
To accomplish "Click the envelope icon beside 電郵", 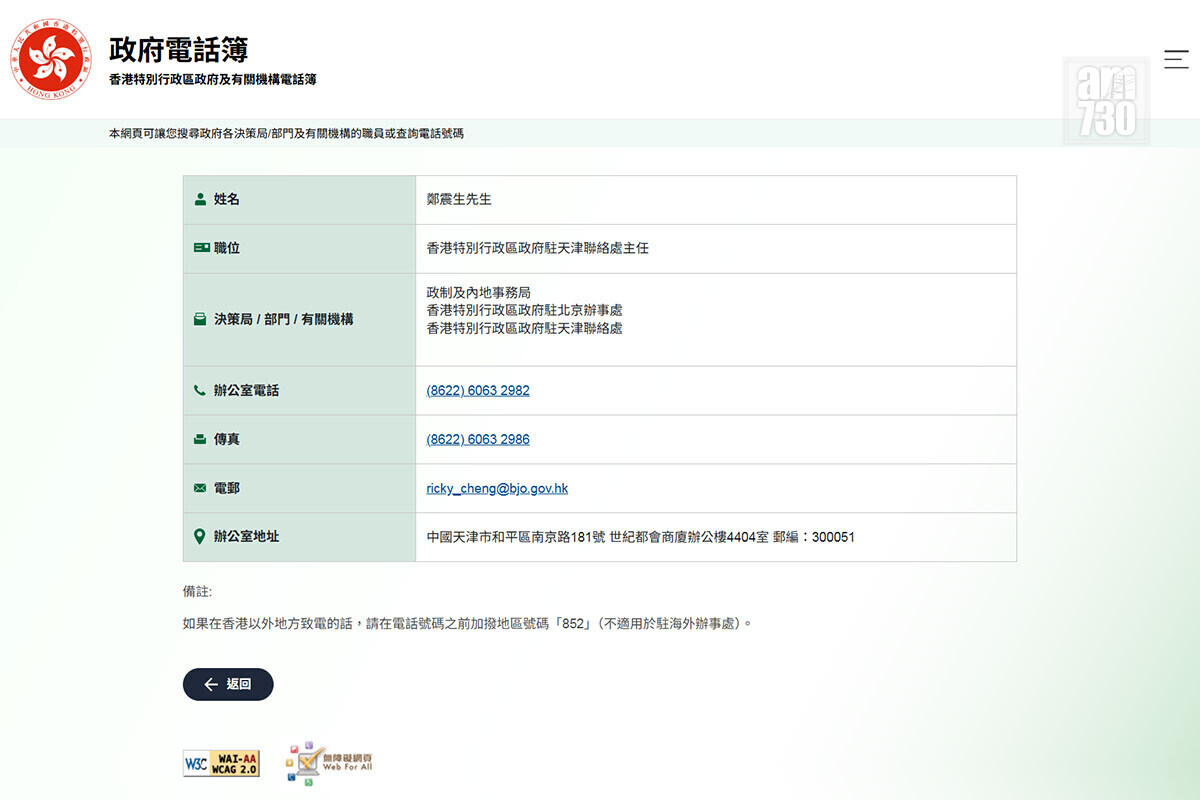I will coord(200,489).
